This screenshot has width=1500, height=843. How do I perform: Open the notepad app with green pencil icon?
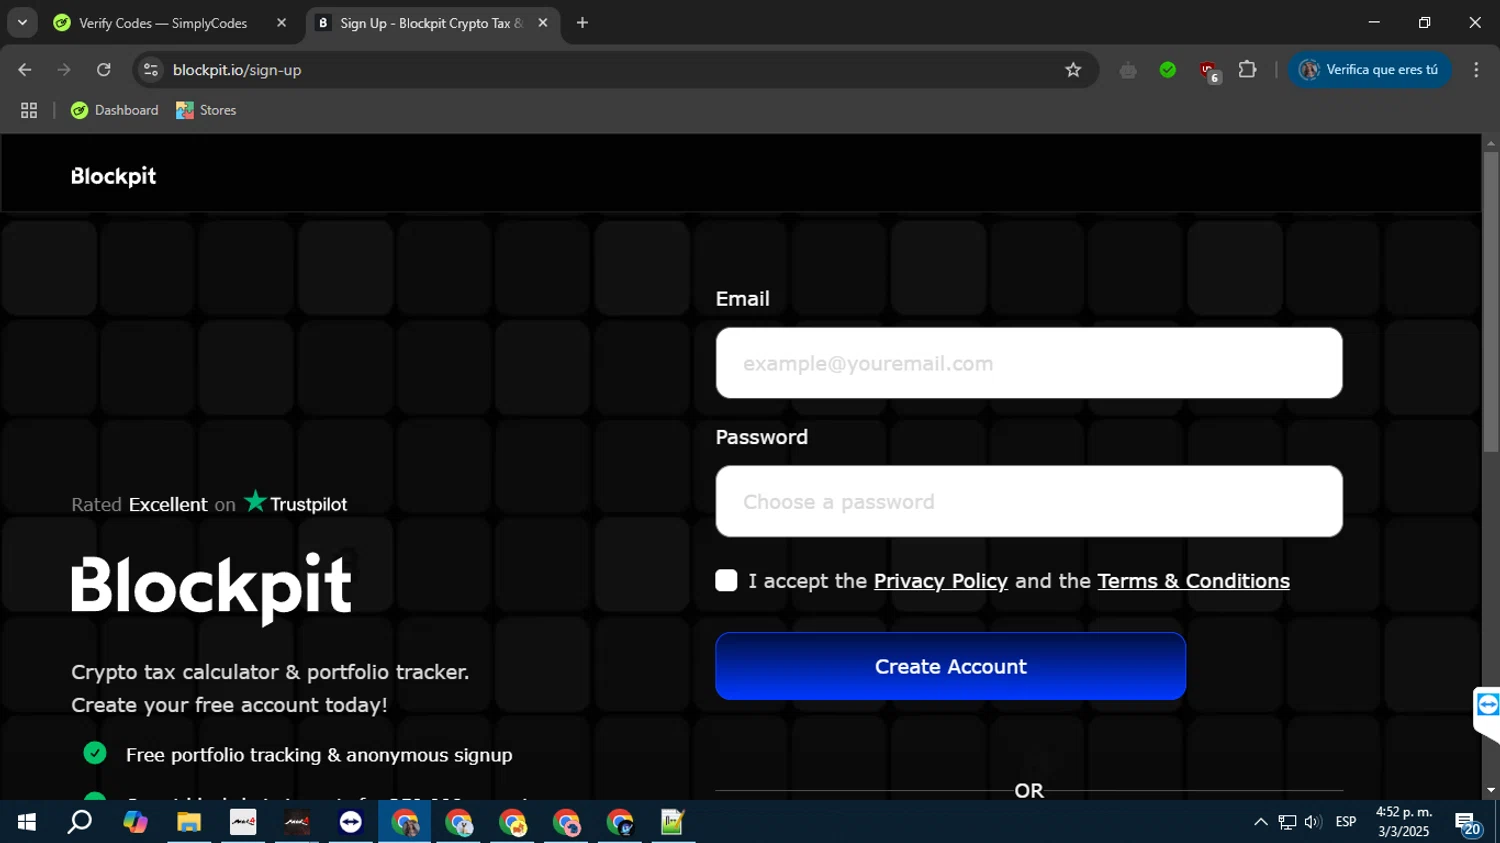(x=673, y=822)
